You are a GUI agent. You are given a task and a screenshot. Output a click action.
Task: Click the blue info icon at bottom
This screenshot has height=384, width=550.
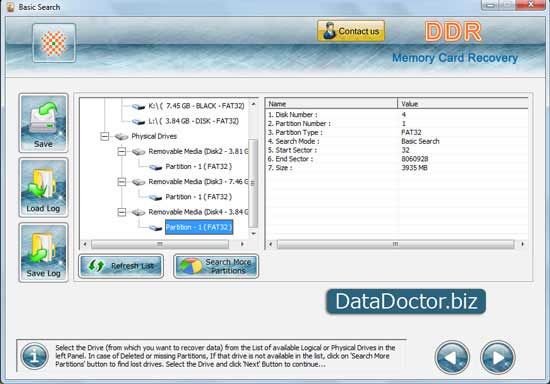(x=34, y=356)
